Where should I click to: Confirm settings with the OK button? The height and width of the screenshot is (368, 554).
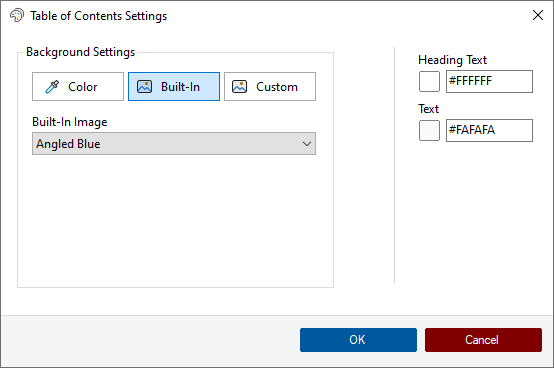[x=358, y=340]
